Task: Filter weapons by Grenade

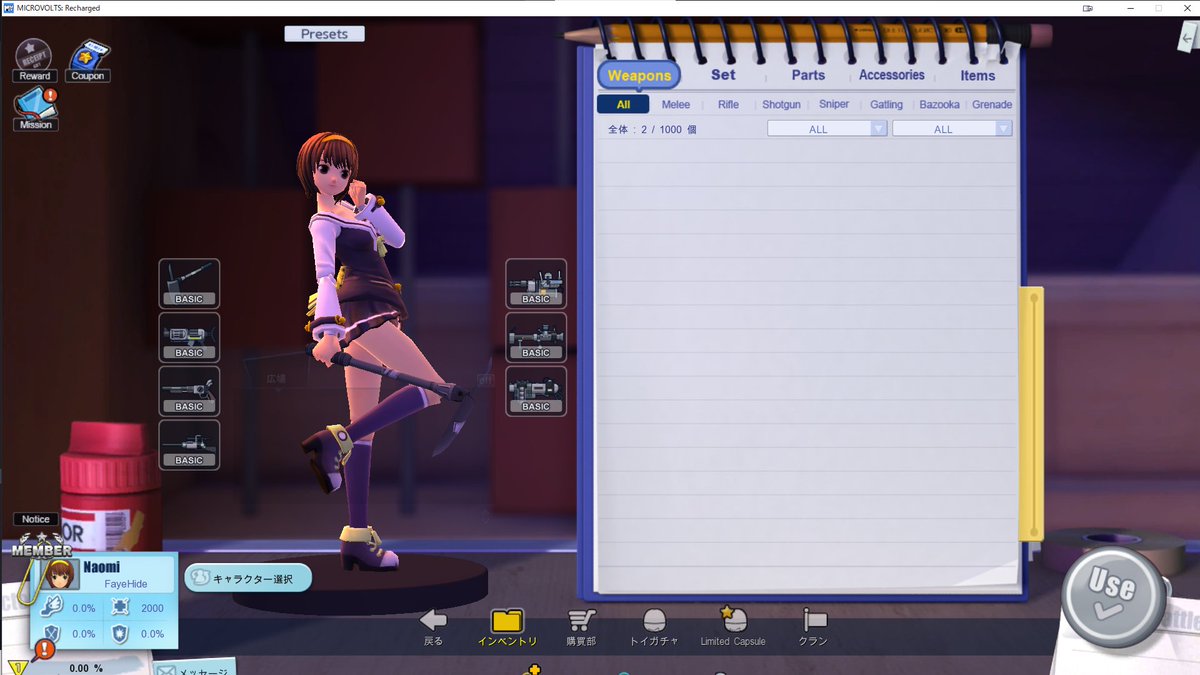Action: tap(992, 104)
